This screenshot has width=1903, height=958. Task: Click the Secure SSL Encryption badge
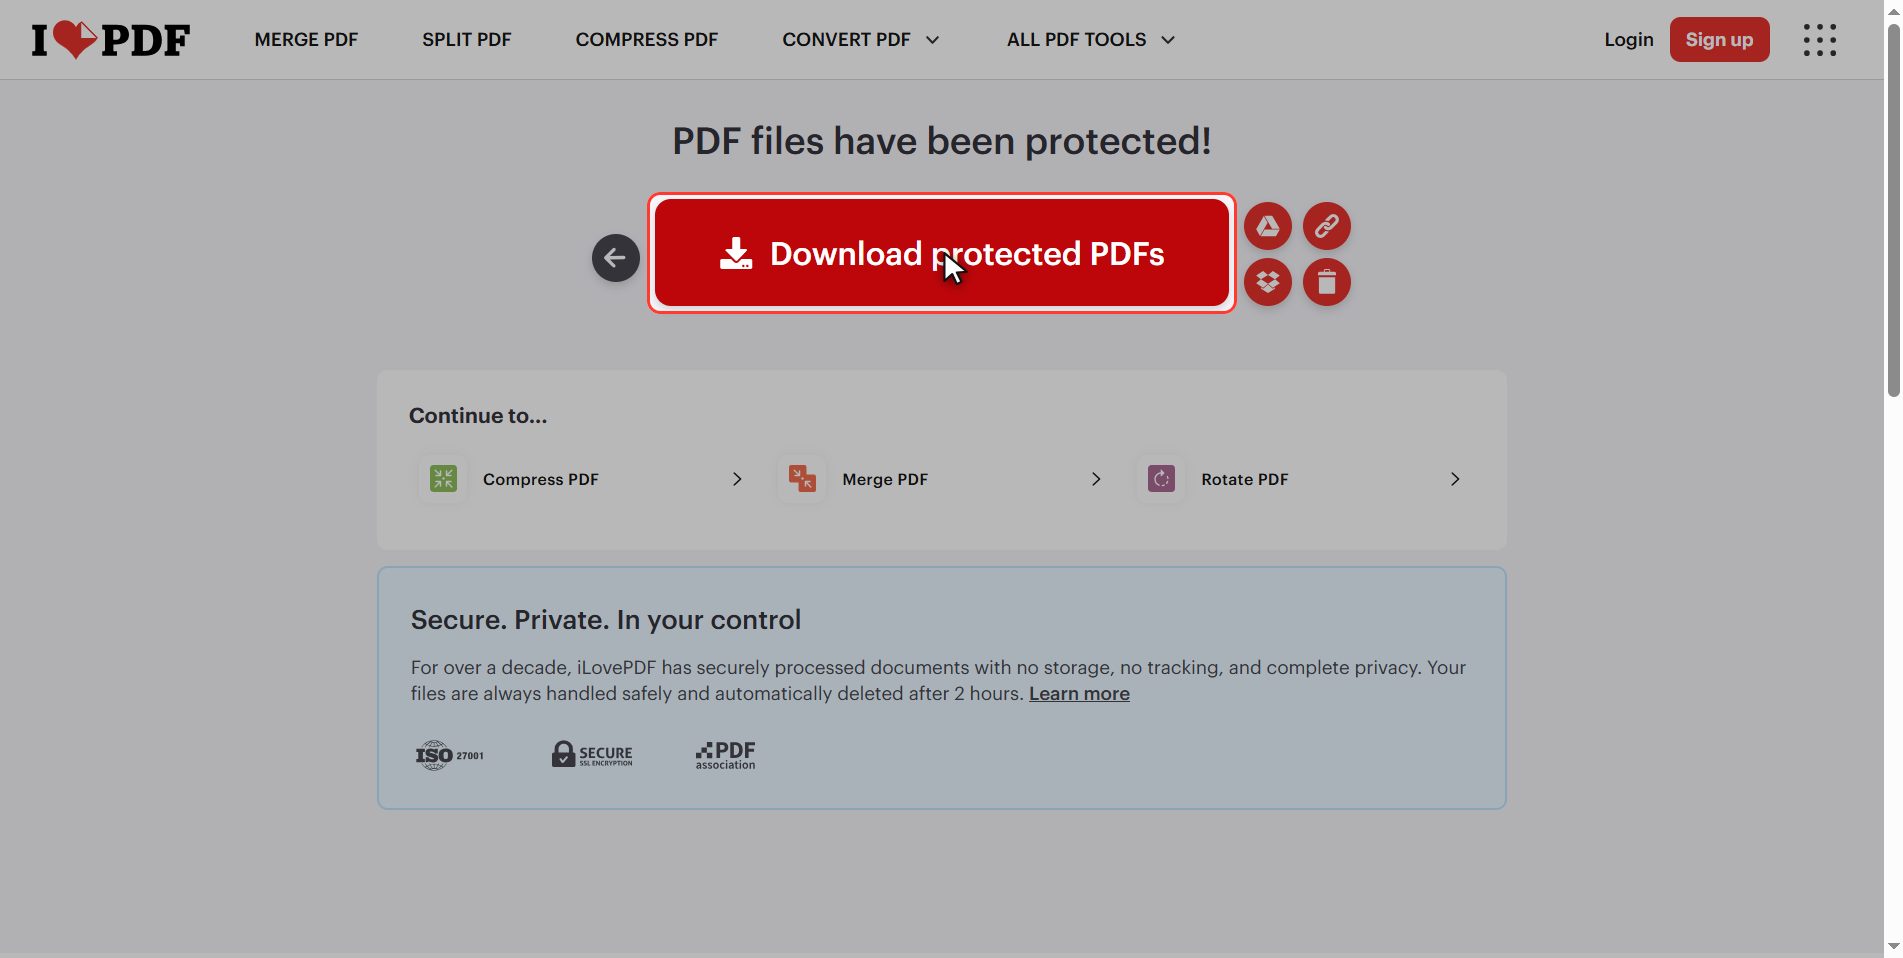point(592,754)
